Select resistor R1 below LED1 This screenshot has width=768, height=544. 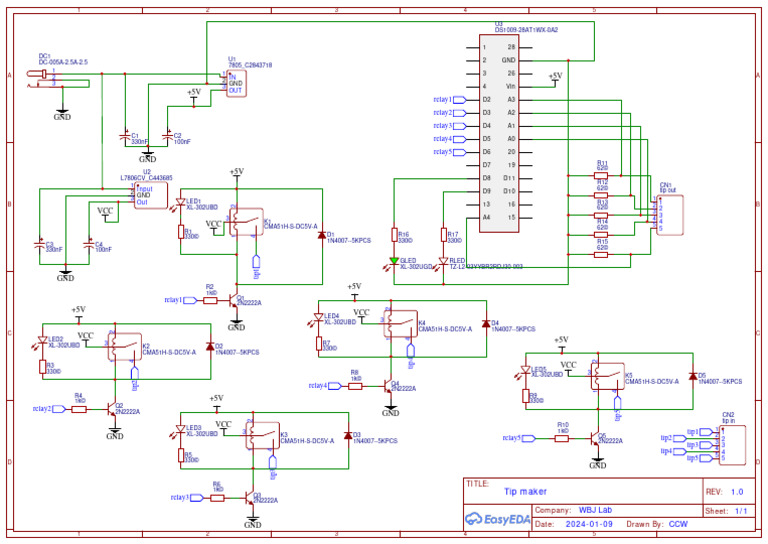[x=181, y=232]
